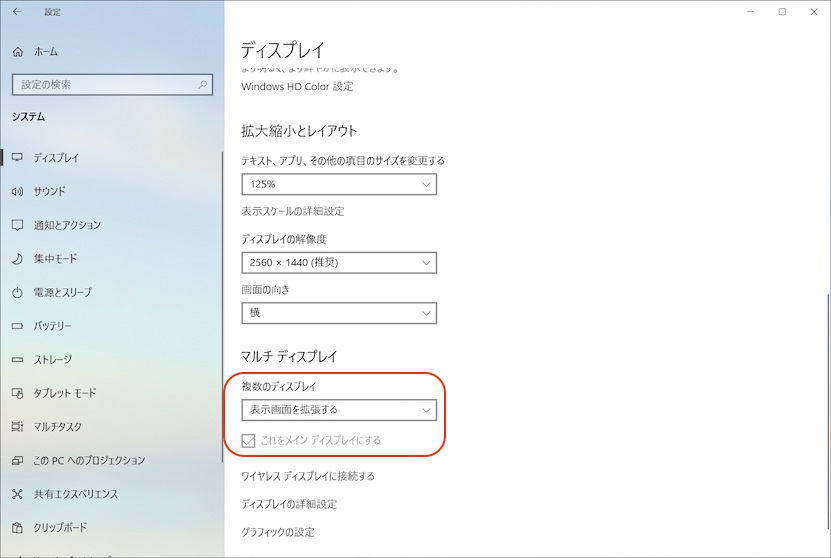Image resolution: width=831 pixels, height=558 pixels.
Task: Select the Shared experiences icon
Action: (x=17, y=494)
